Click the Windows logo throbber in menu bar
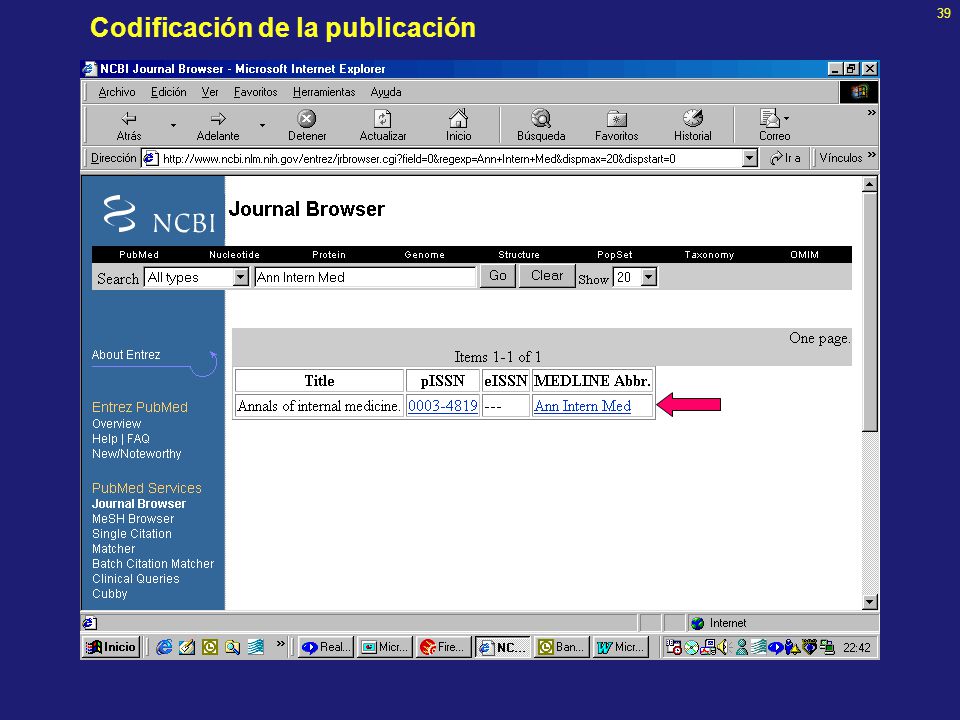Viewport: 960px width, 720px height. tap(859, 92)
